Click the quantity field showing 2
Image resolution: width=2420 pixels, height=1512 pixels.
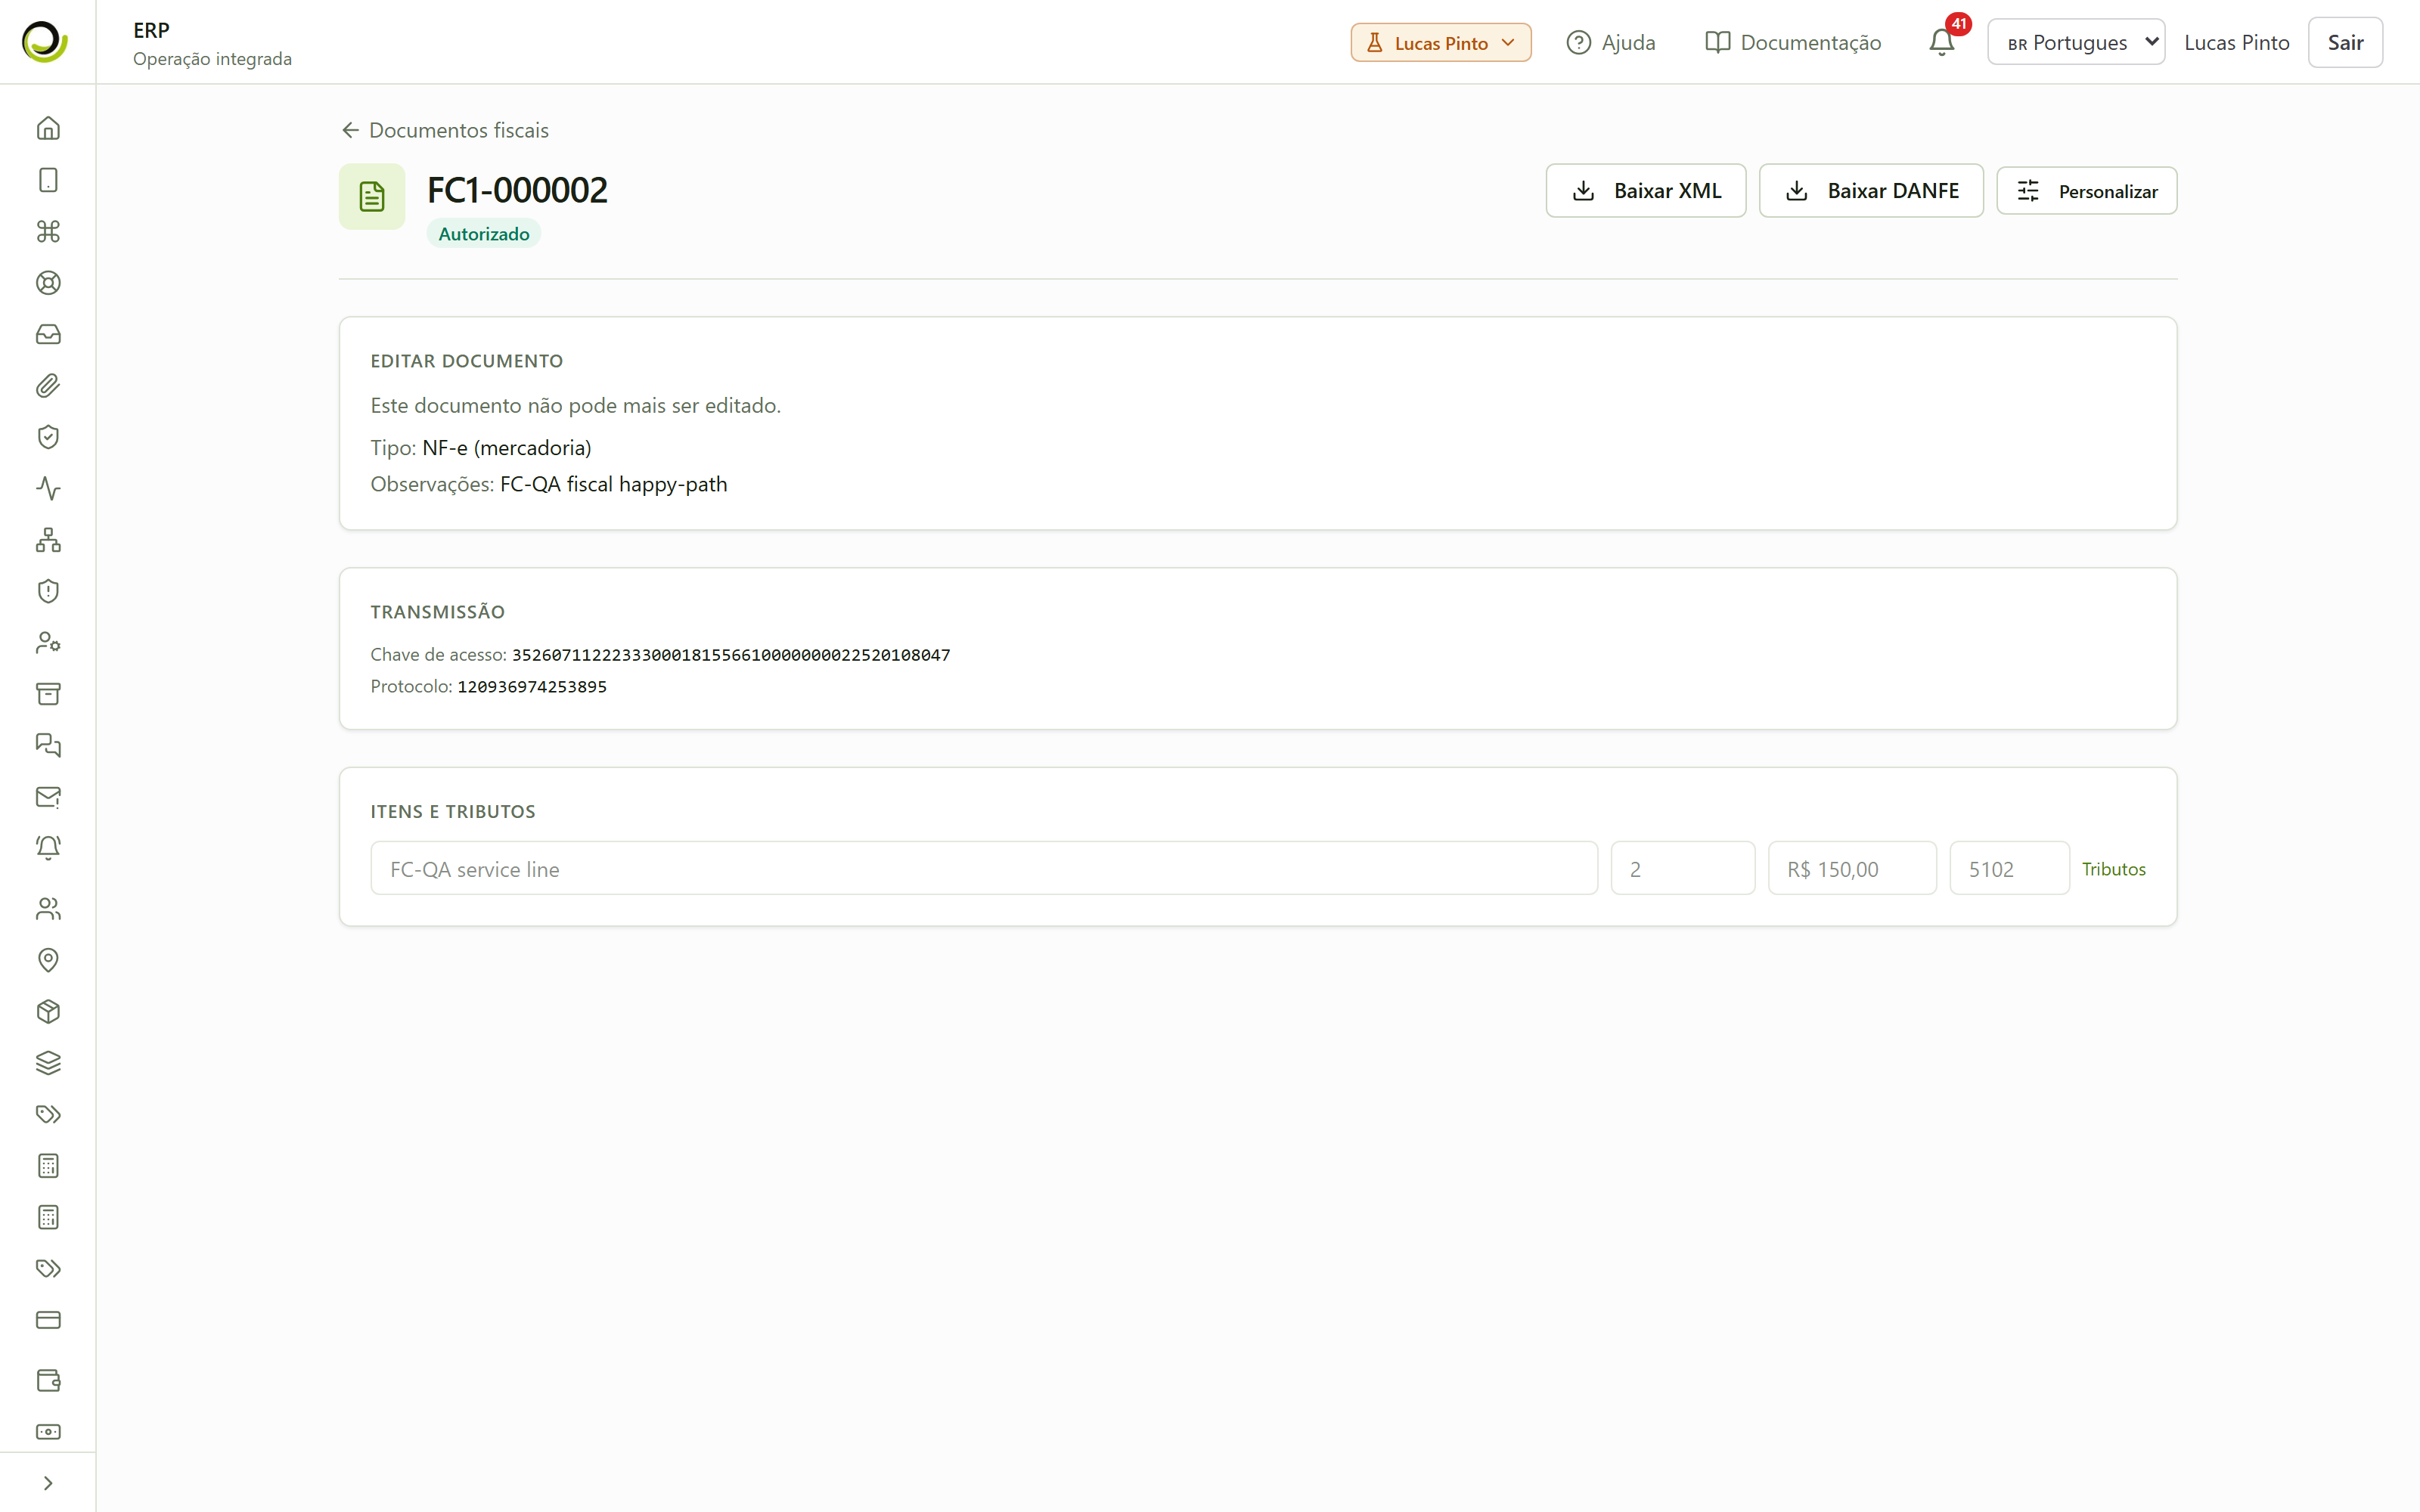[x=1683, y=868]
